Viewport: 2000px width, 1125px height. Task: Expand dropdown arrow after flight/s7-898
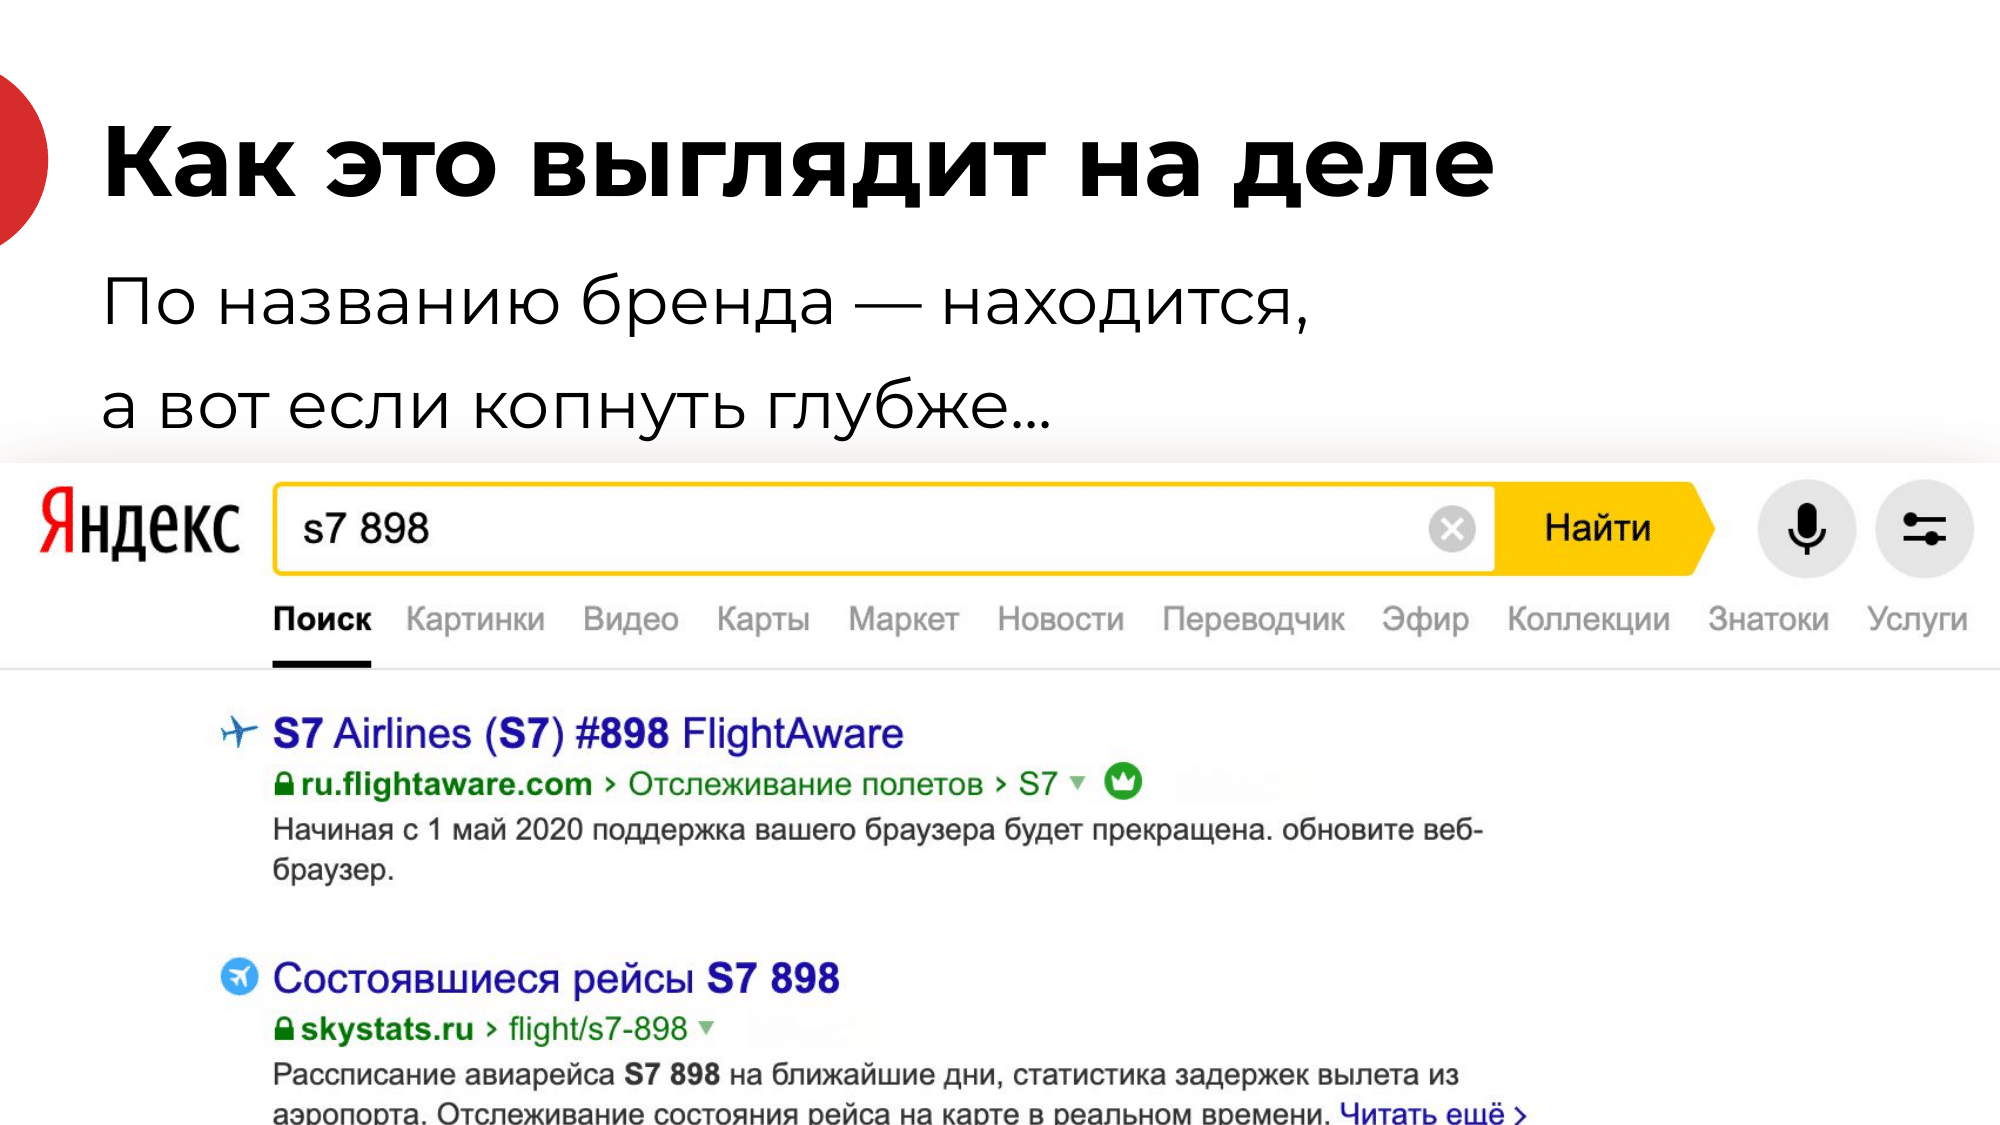[707, 1027]
